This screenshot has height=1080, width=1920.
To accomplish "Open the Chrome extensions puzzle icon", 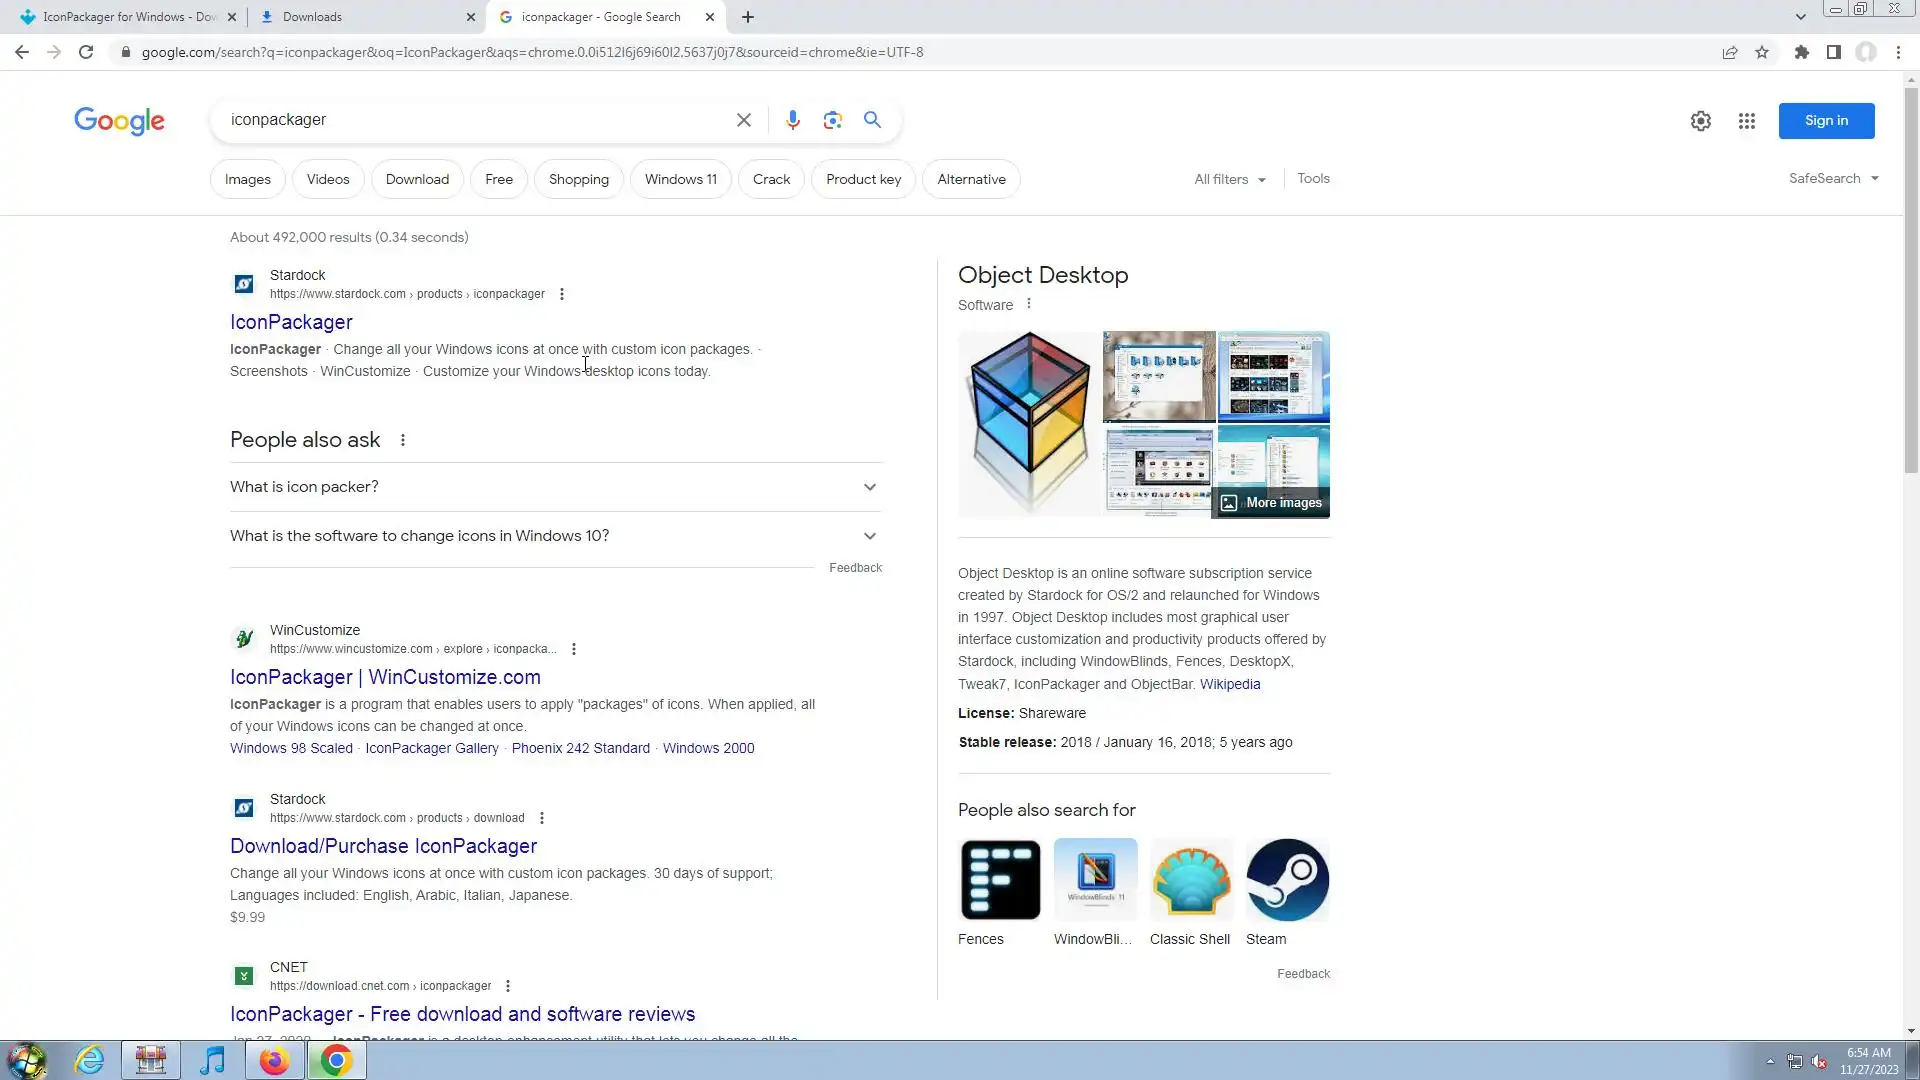I will [1801, 52].
